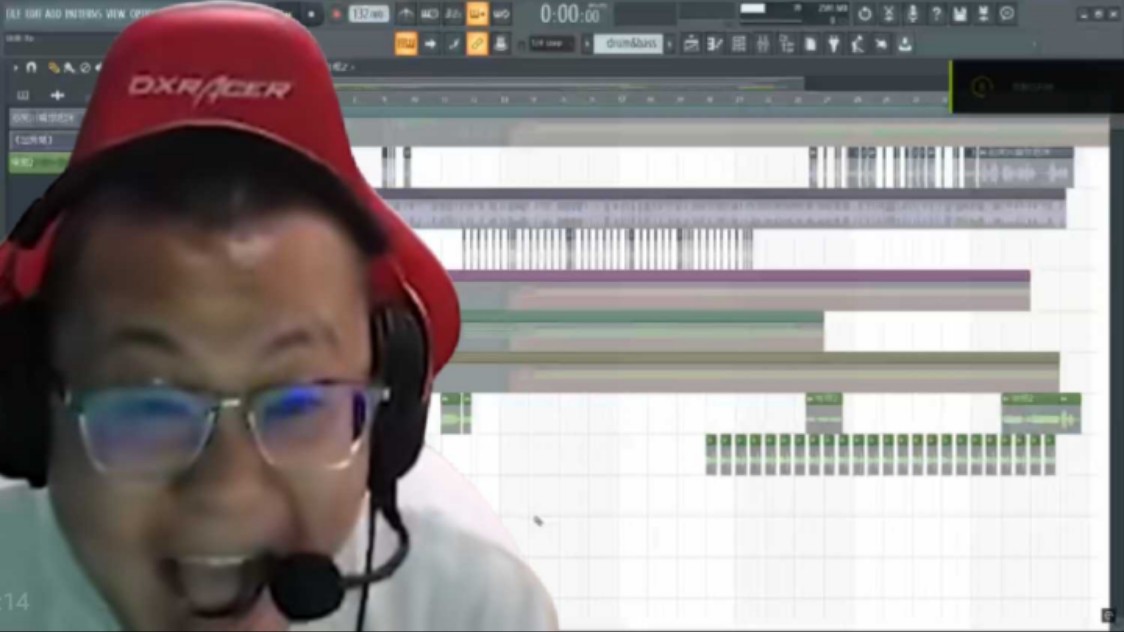Open the mixer window icon
1124x632 pixels.
(762, 44)
